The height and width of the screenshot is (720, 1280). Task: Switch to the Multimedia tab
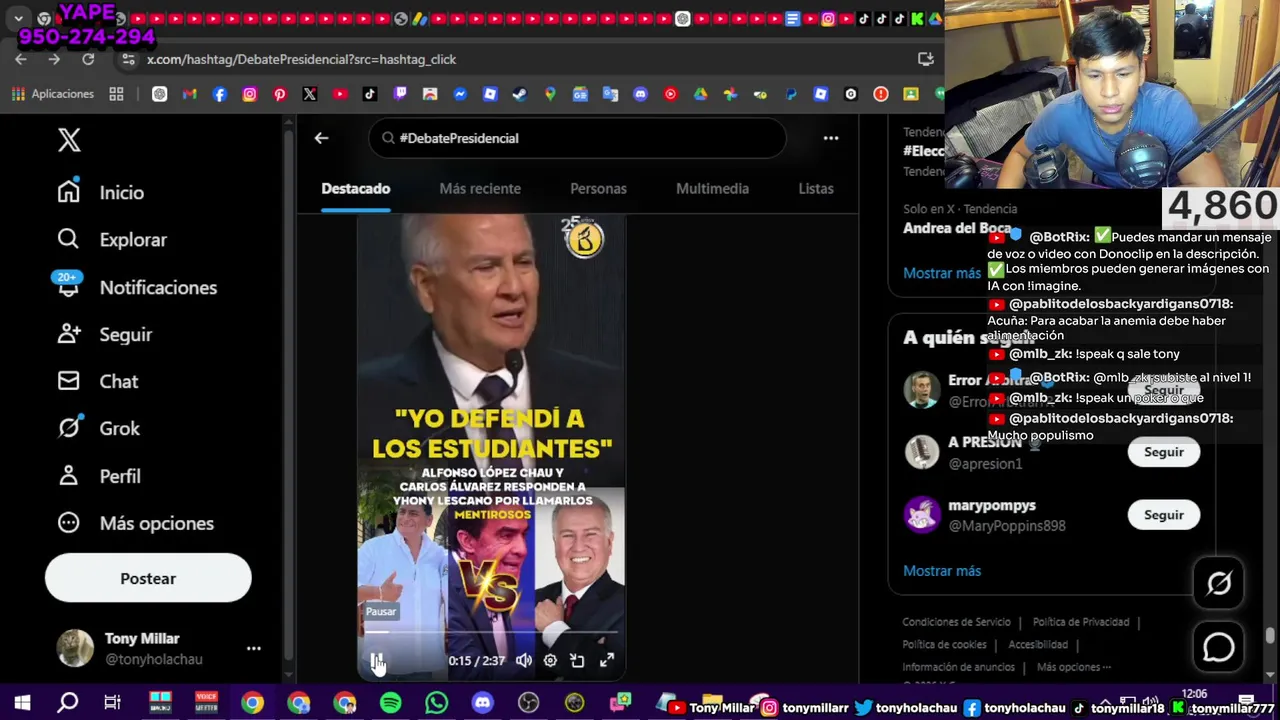pos(712,188)
